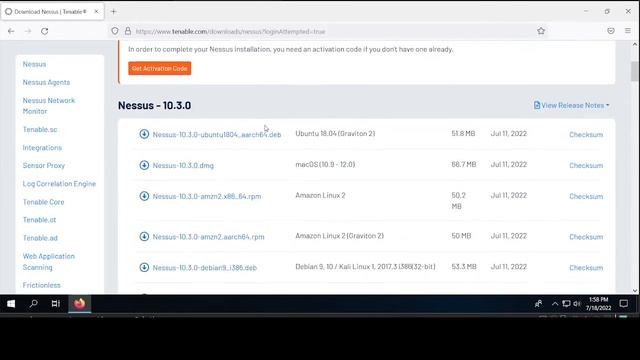Open Tenable.sc in the sidebar
Screen dimensions: 640x360
click(40, 129)
